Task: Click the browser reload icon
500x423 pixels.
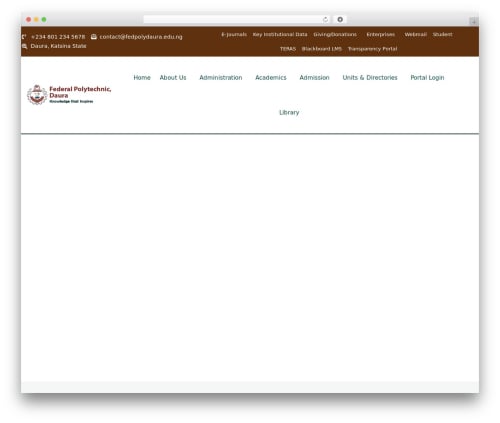Action: [x=325, y=20]
